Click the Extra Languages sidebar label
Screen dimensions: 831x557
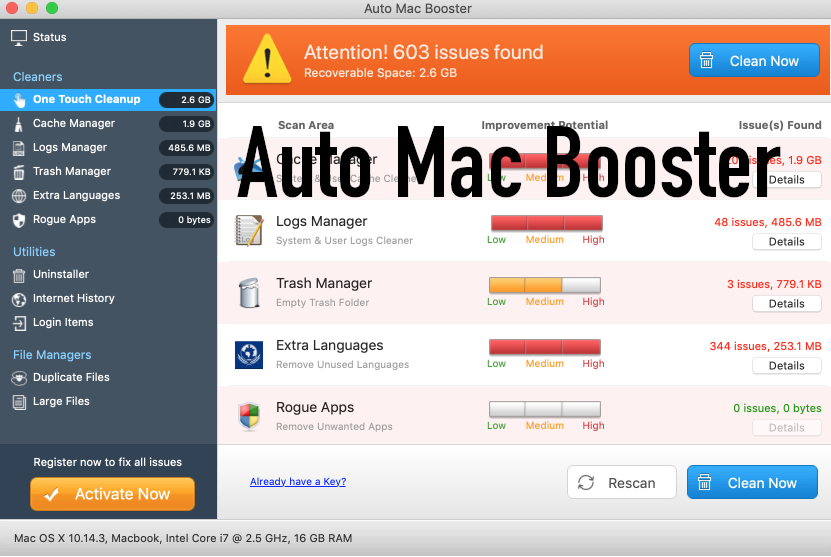(76, 196)
